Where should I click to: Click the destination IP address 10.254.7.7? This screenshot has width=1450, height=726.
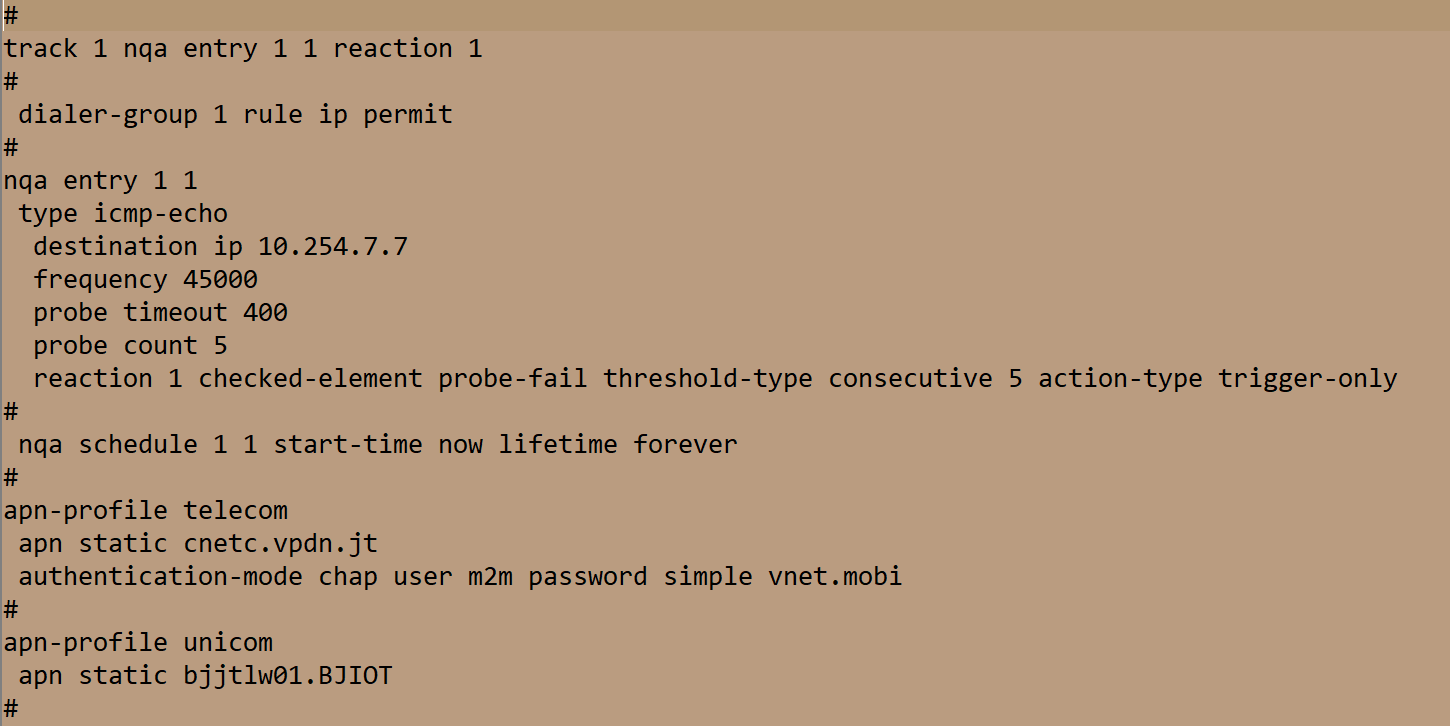pos(333,247)
